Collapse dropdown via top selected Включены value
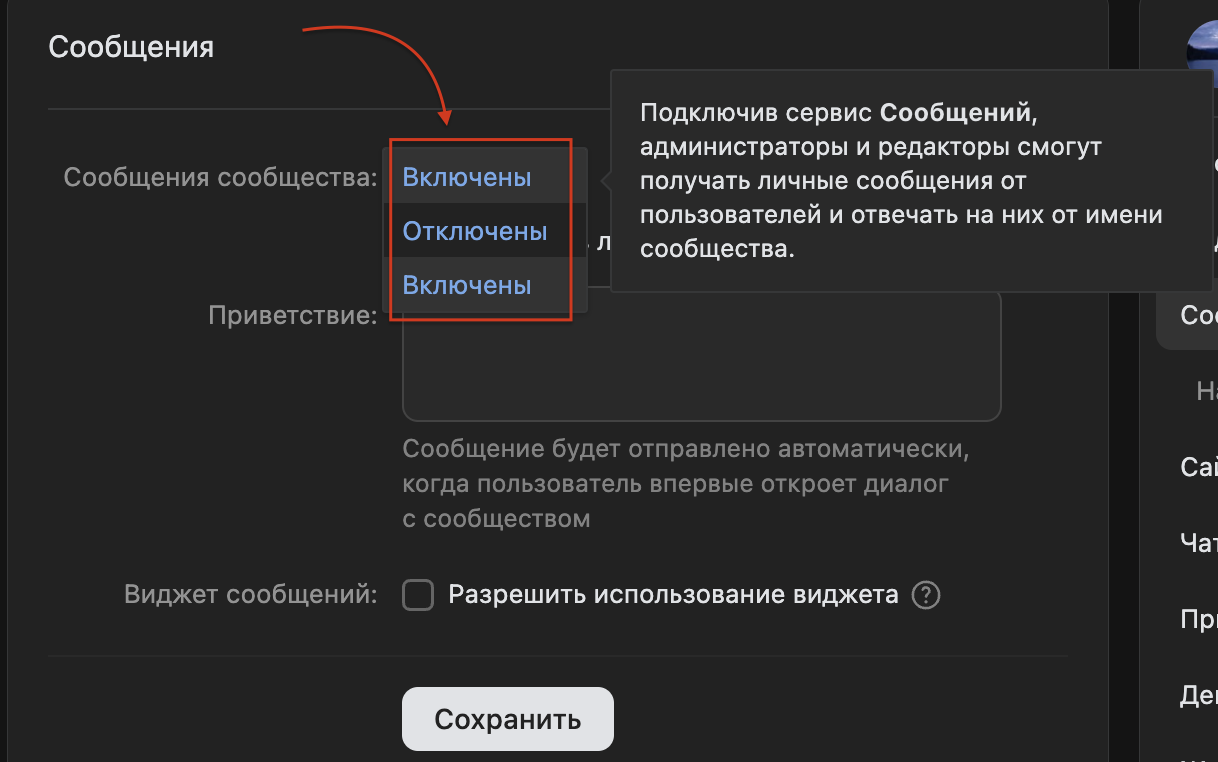 pos(467,177)
